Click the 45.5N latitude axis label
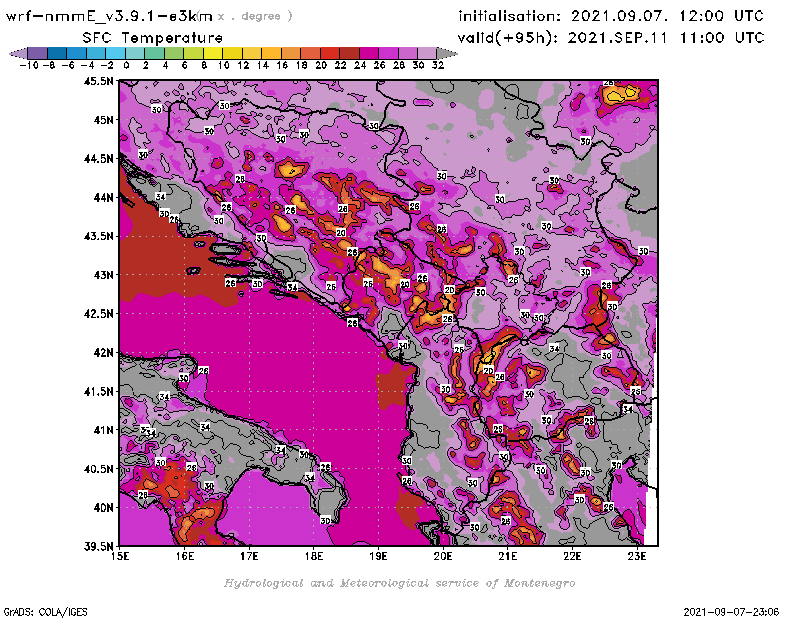The image size is (800, 618). coord(98,82)
